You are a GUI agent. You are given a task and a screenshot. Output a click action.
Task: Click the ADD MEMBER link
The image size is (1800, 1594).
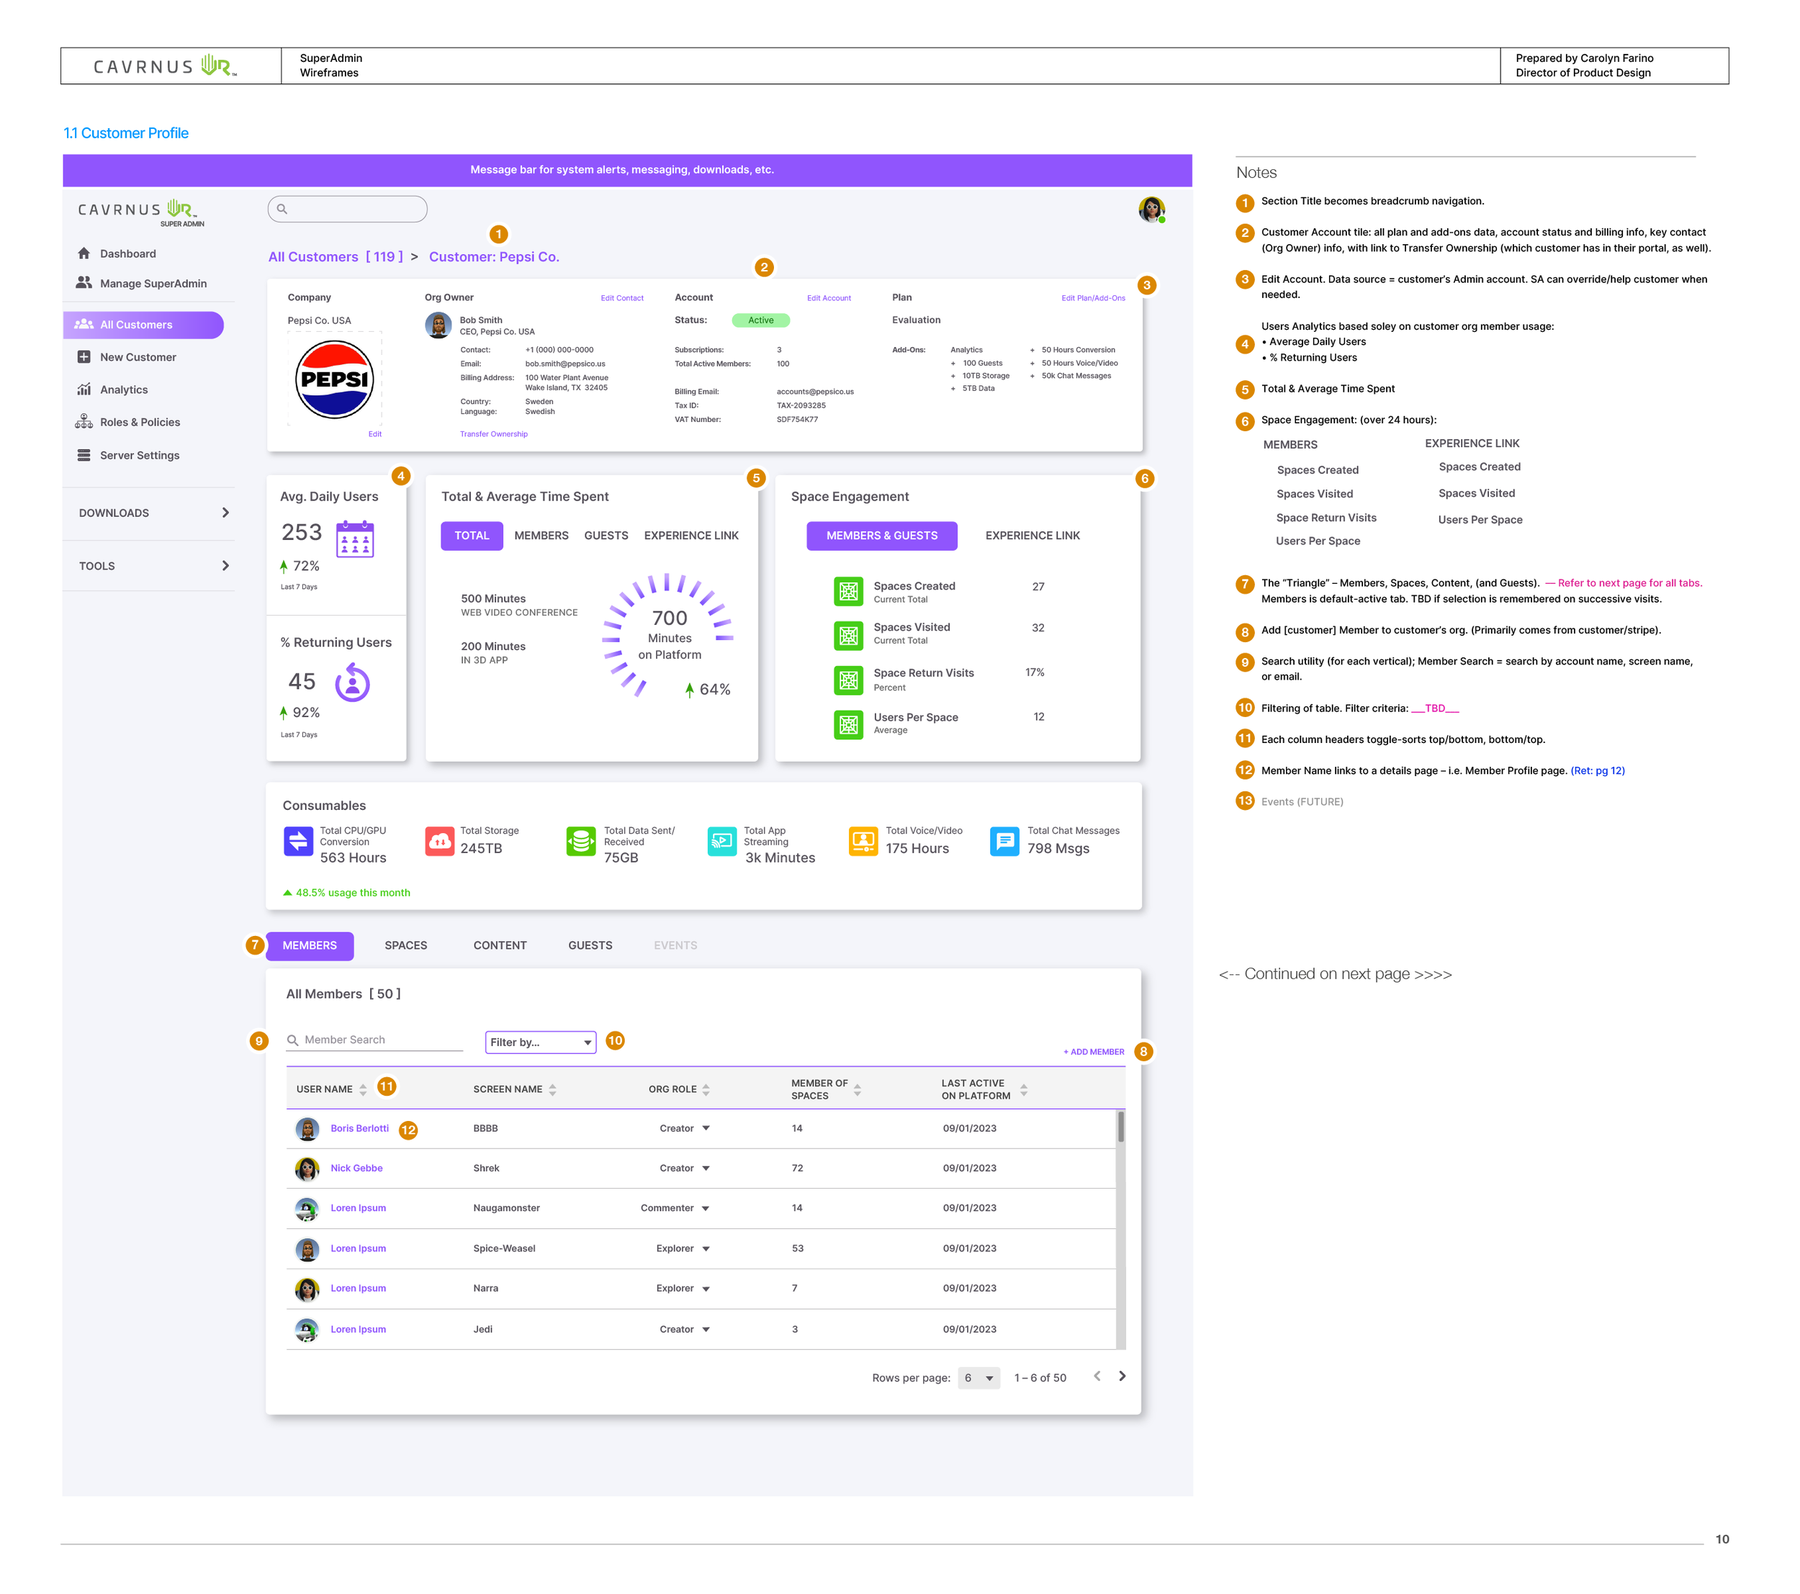tap(1094, 1052)
